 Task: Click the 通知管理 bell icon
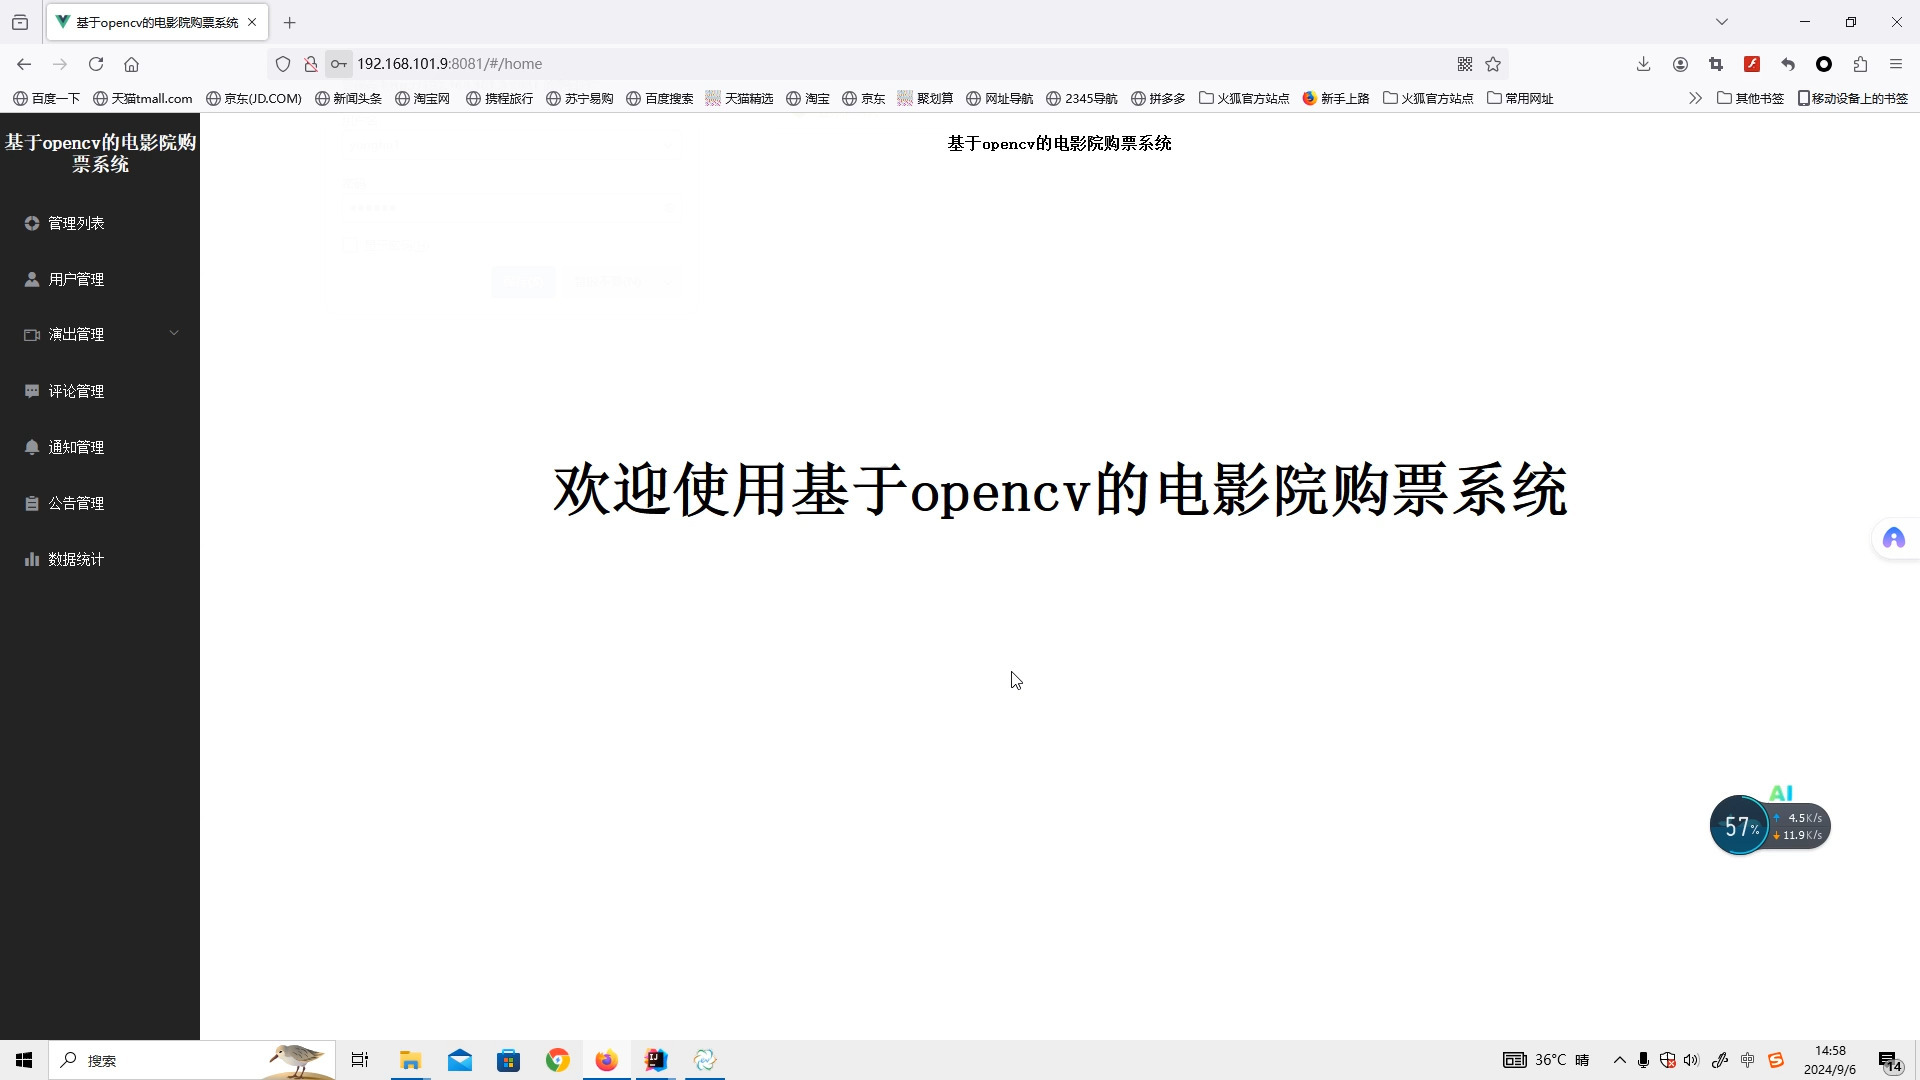pyautogui.click(x=32, y=447)
